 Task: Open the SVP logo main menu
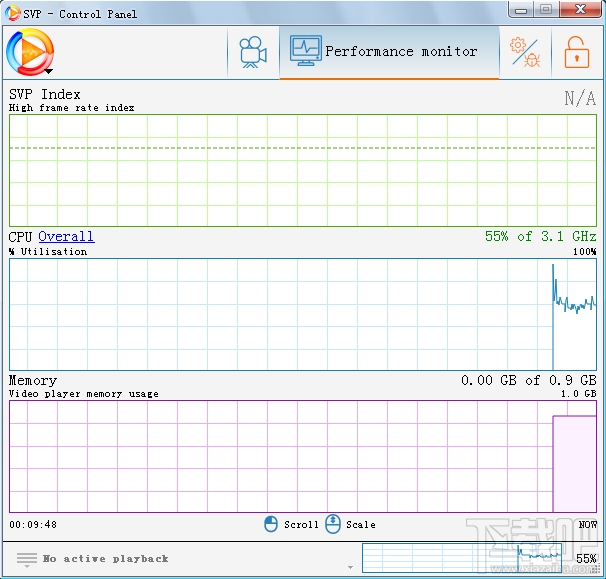tap(30, 52)
